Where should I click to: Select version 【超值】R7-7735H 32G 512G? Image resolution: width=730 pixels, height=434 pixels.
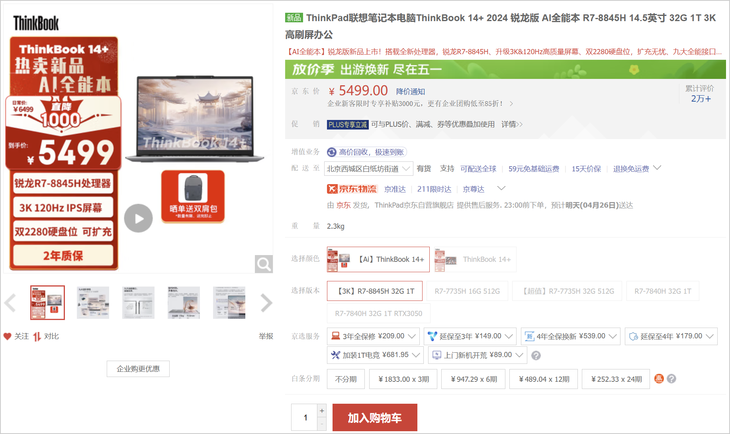568,291
